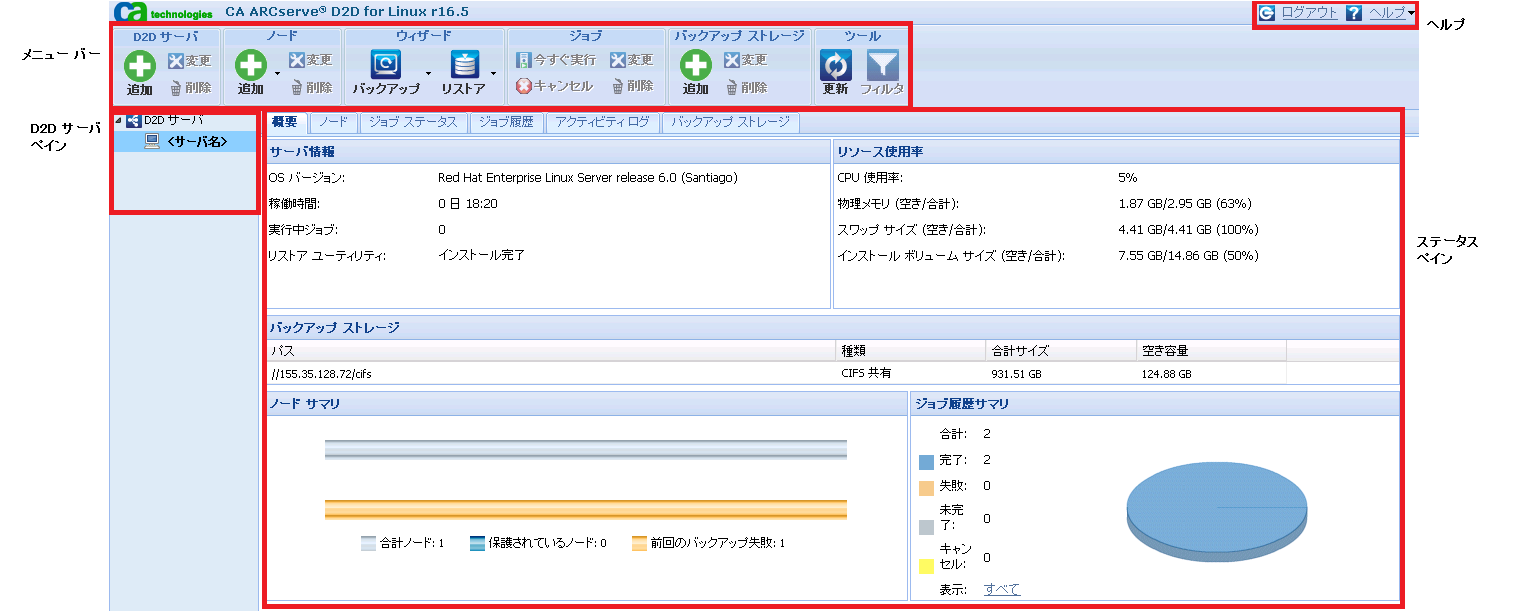
Task: Click the 合計ノード legend entry
Action: [x=402, y=543]
